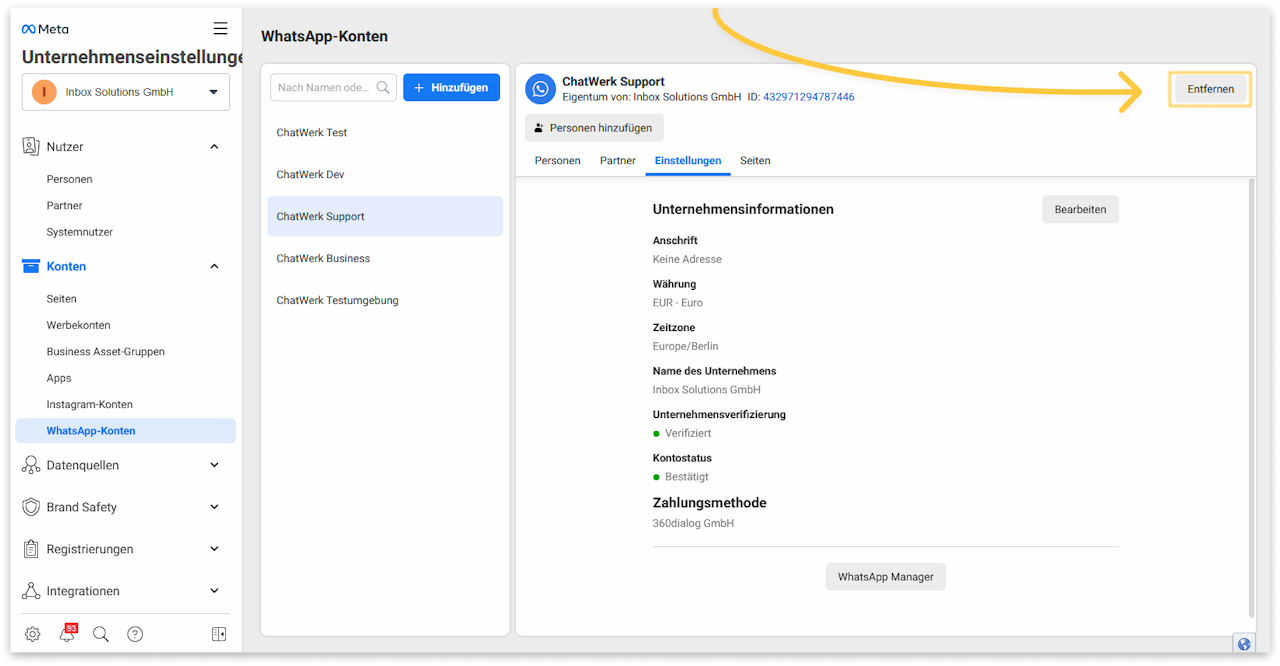Open the hamburger menu icon
This screenshot has width=1280, height=666.
pos(220,28)
